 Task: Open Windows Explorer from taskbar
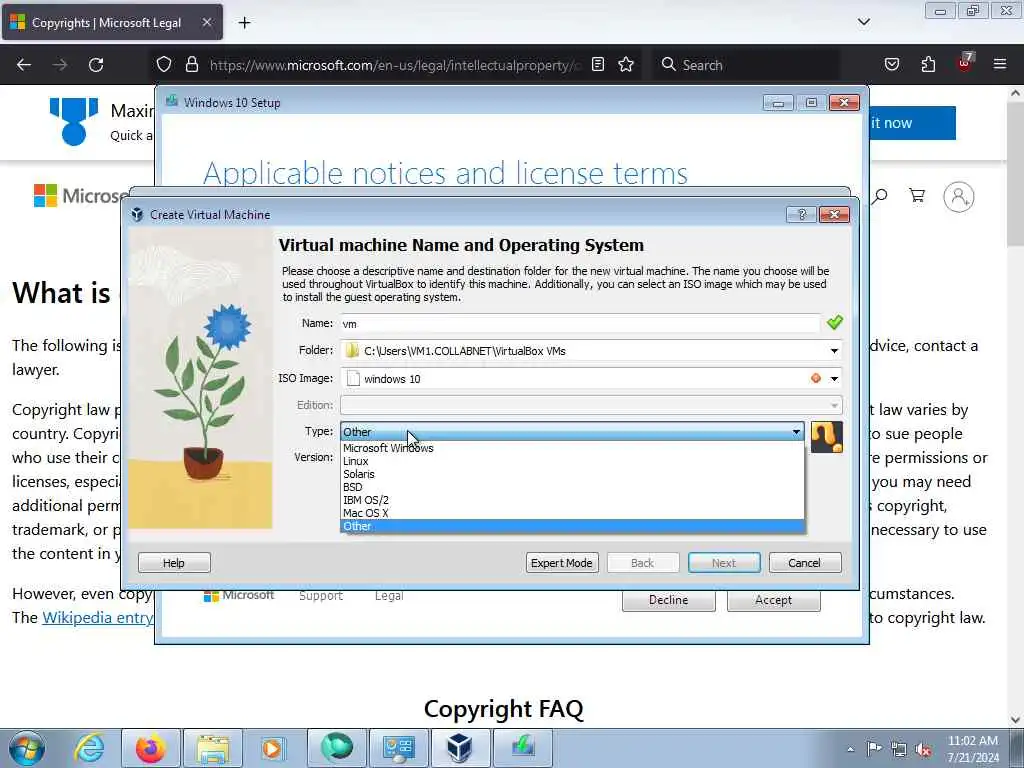coord(213,748)
